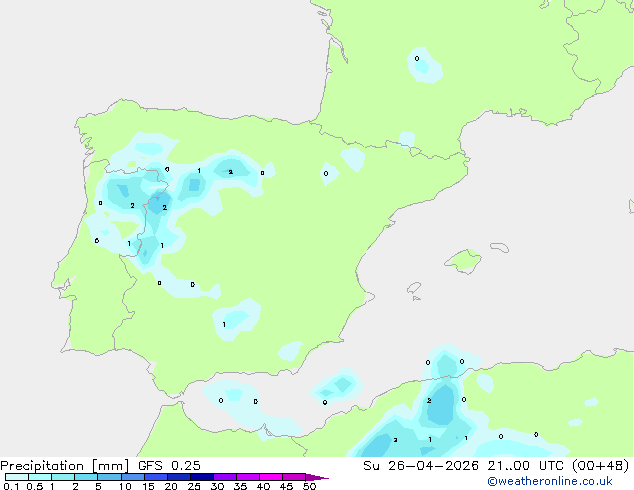Click the 25–30 mm dark blue swatch

[x=201, y=477]
